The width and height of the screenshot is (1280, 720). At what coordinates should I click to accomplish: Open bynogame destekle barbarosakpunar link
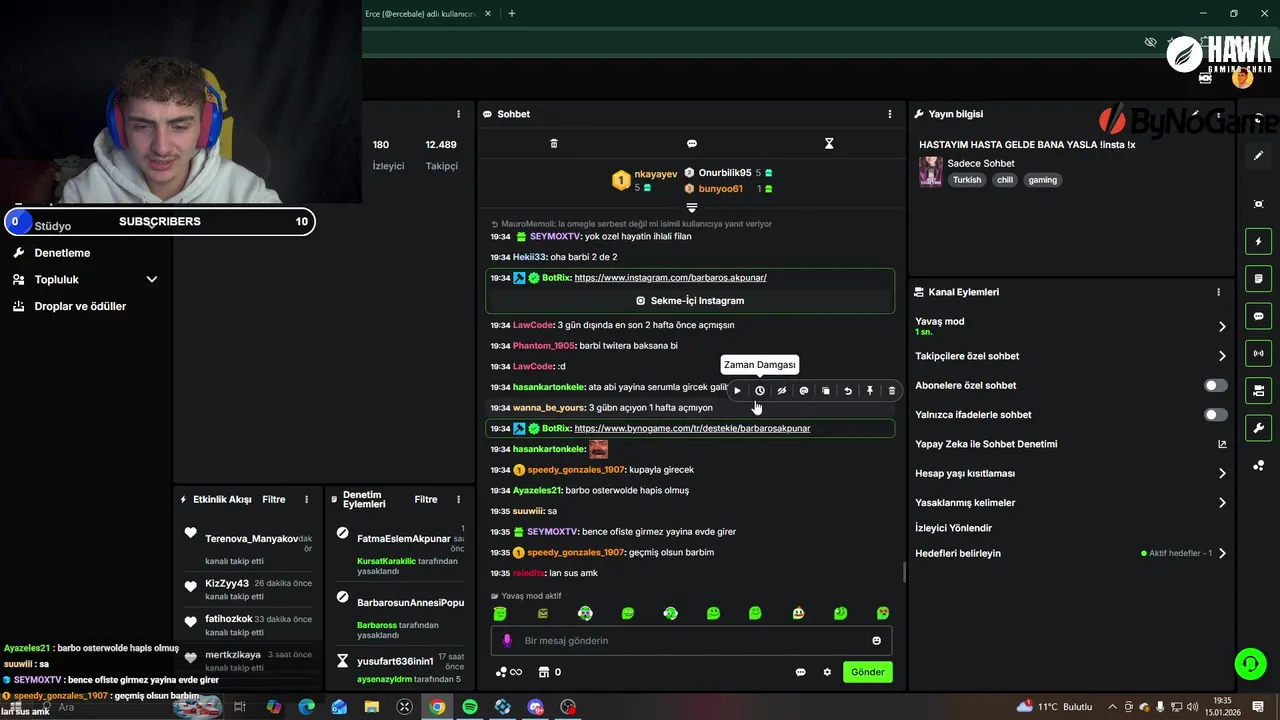692,428
